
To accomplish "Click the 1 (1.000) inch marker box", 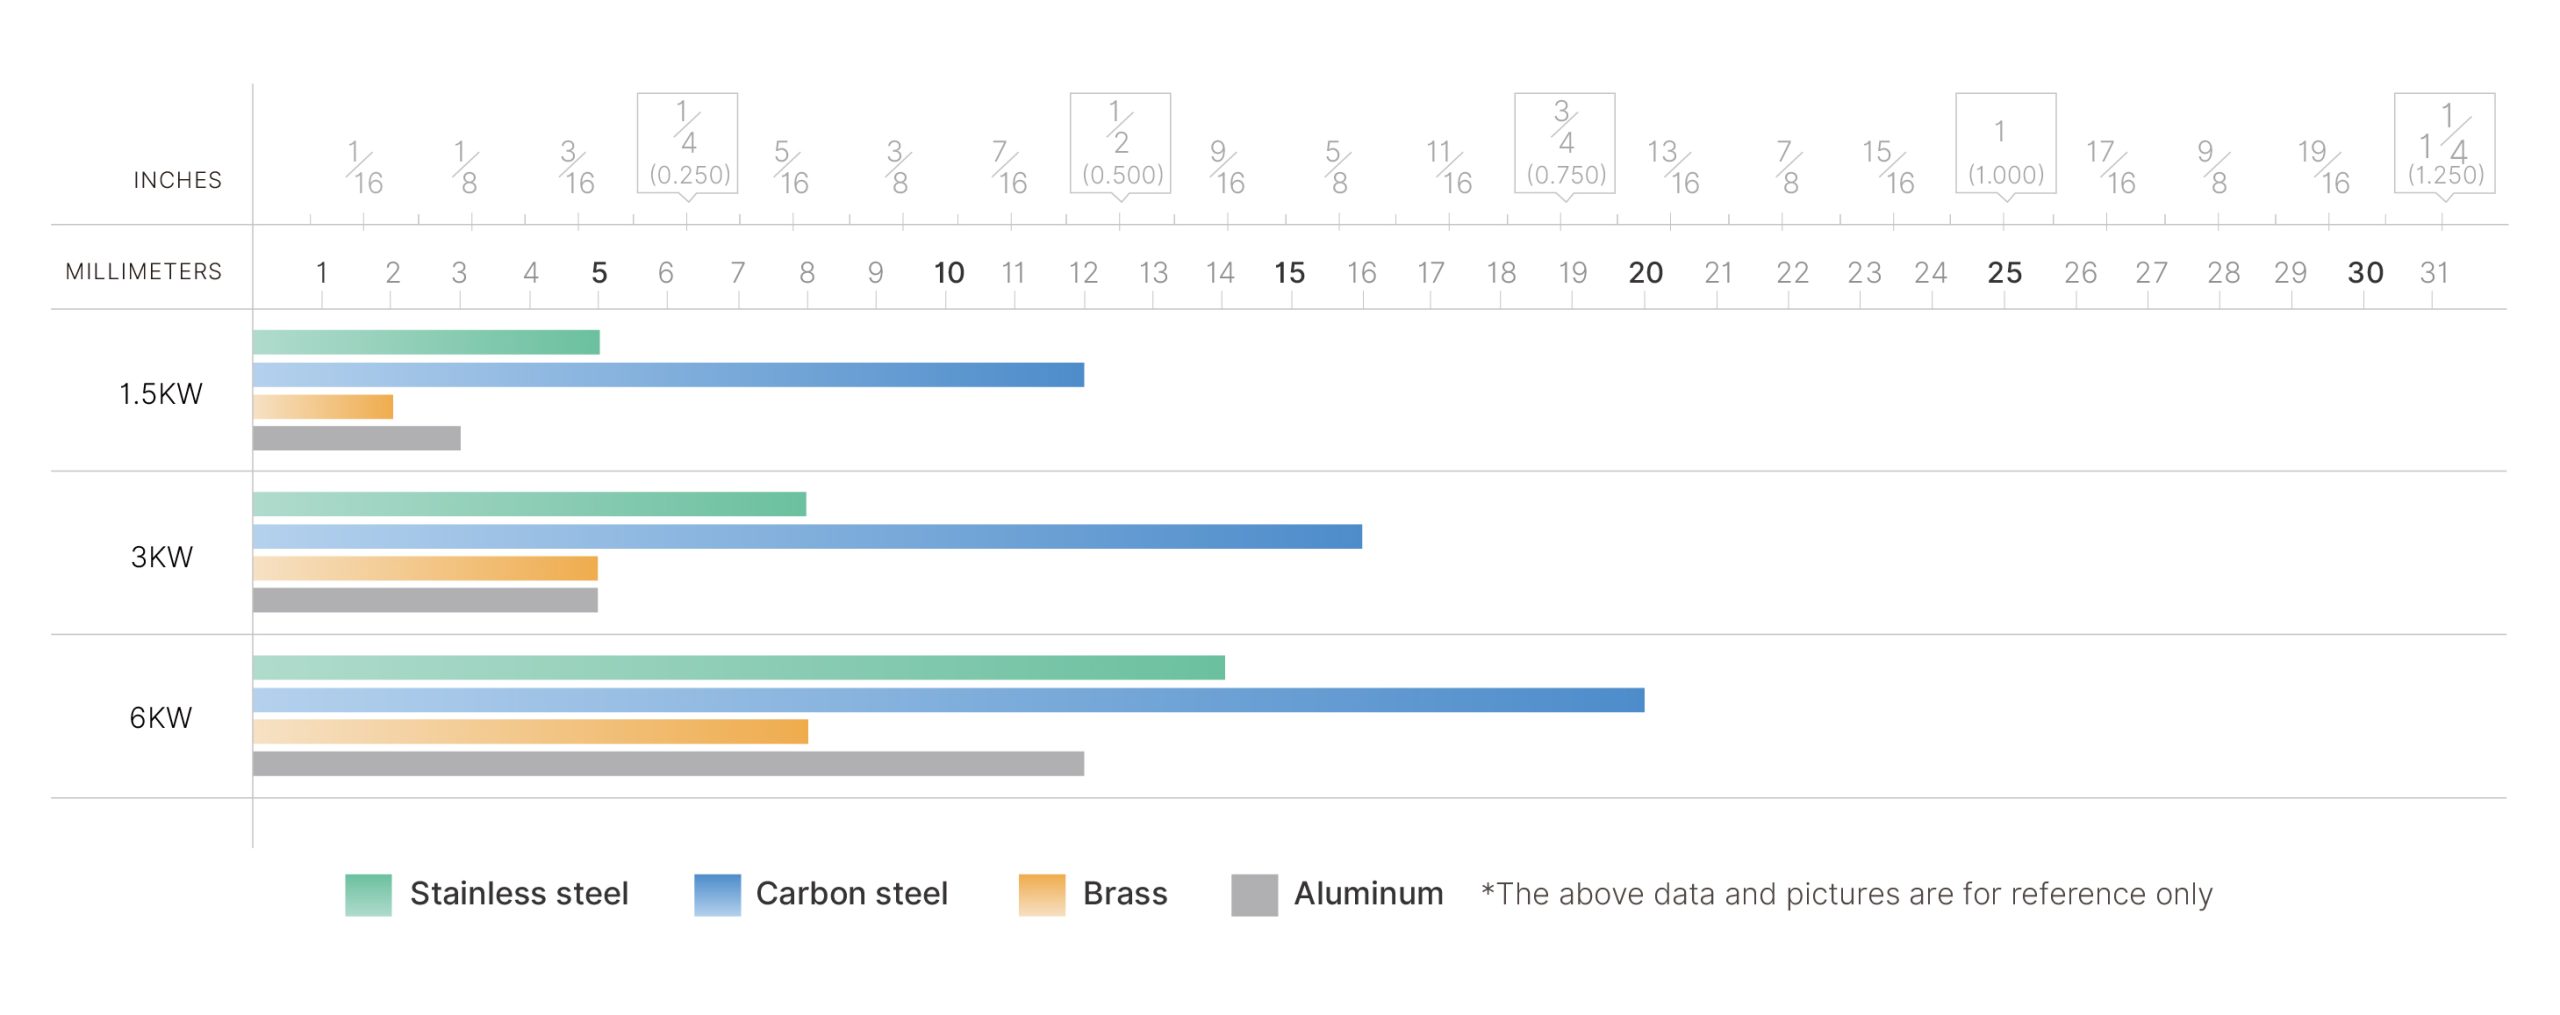I will click(2006, 144).
